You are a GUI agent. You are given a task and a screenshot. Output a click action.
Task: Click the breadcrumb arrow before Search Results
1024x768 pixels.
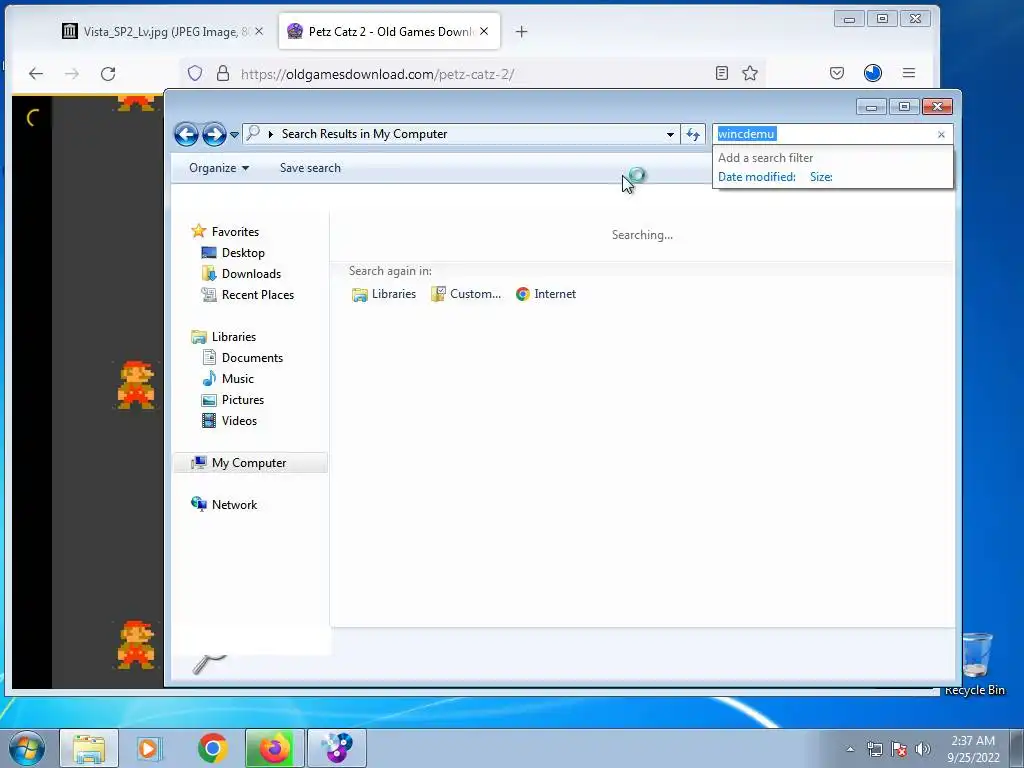pyautogui.click(x=270, y=134)
